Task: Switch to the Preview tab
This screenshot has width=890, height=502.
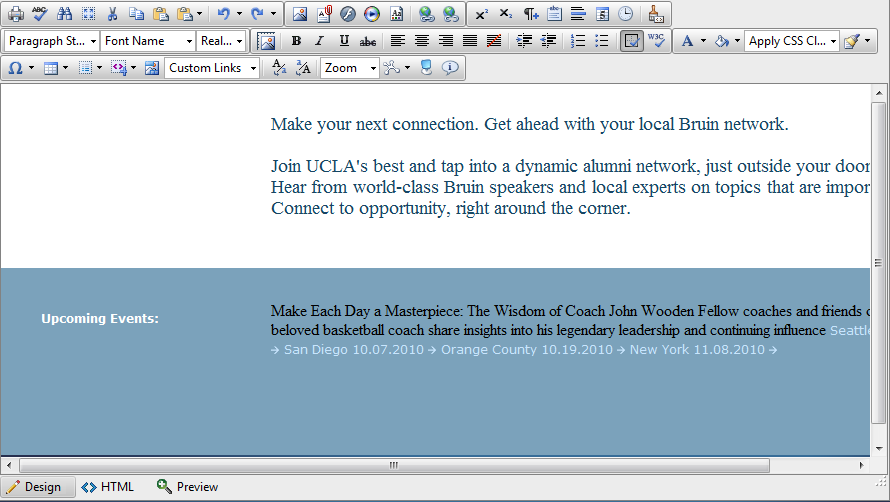Action: 187,487
